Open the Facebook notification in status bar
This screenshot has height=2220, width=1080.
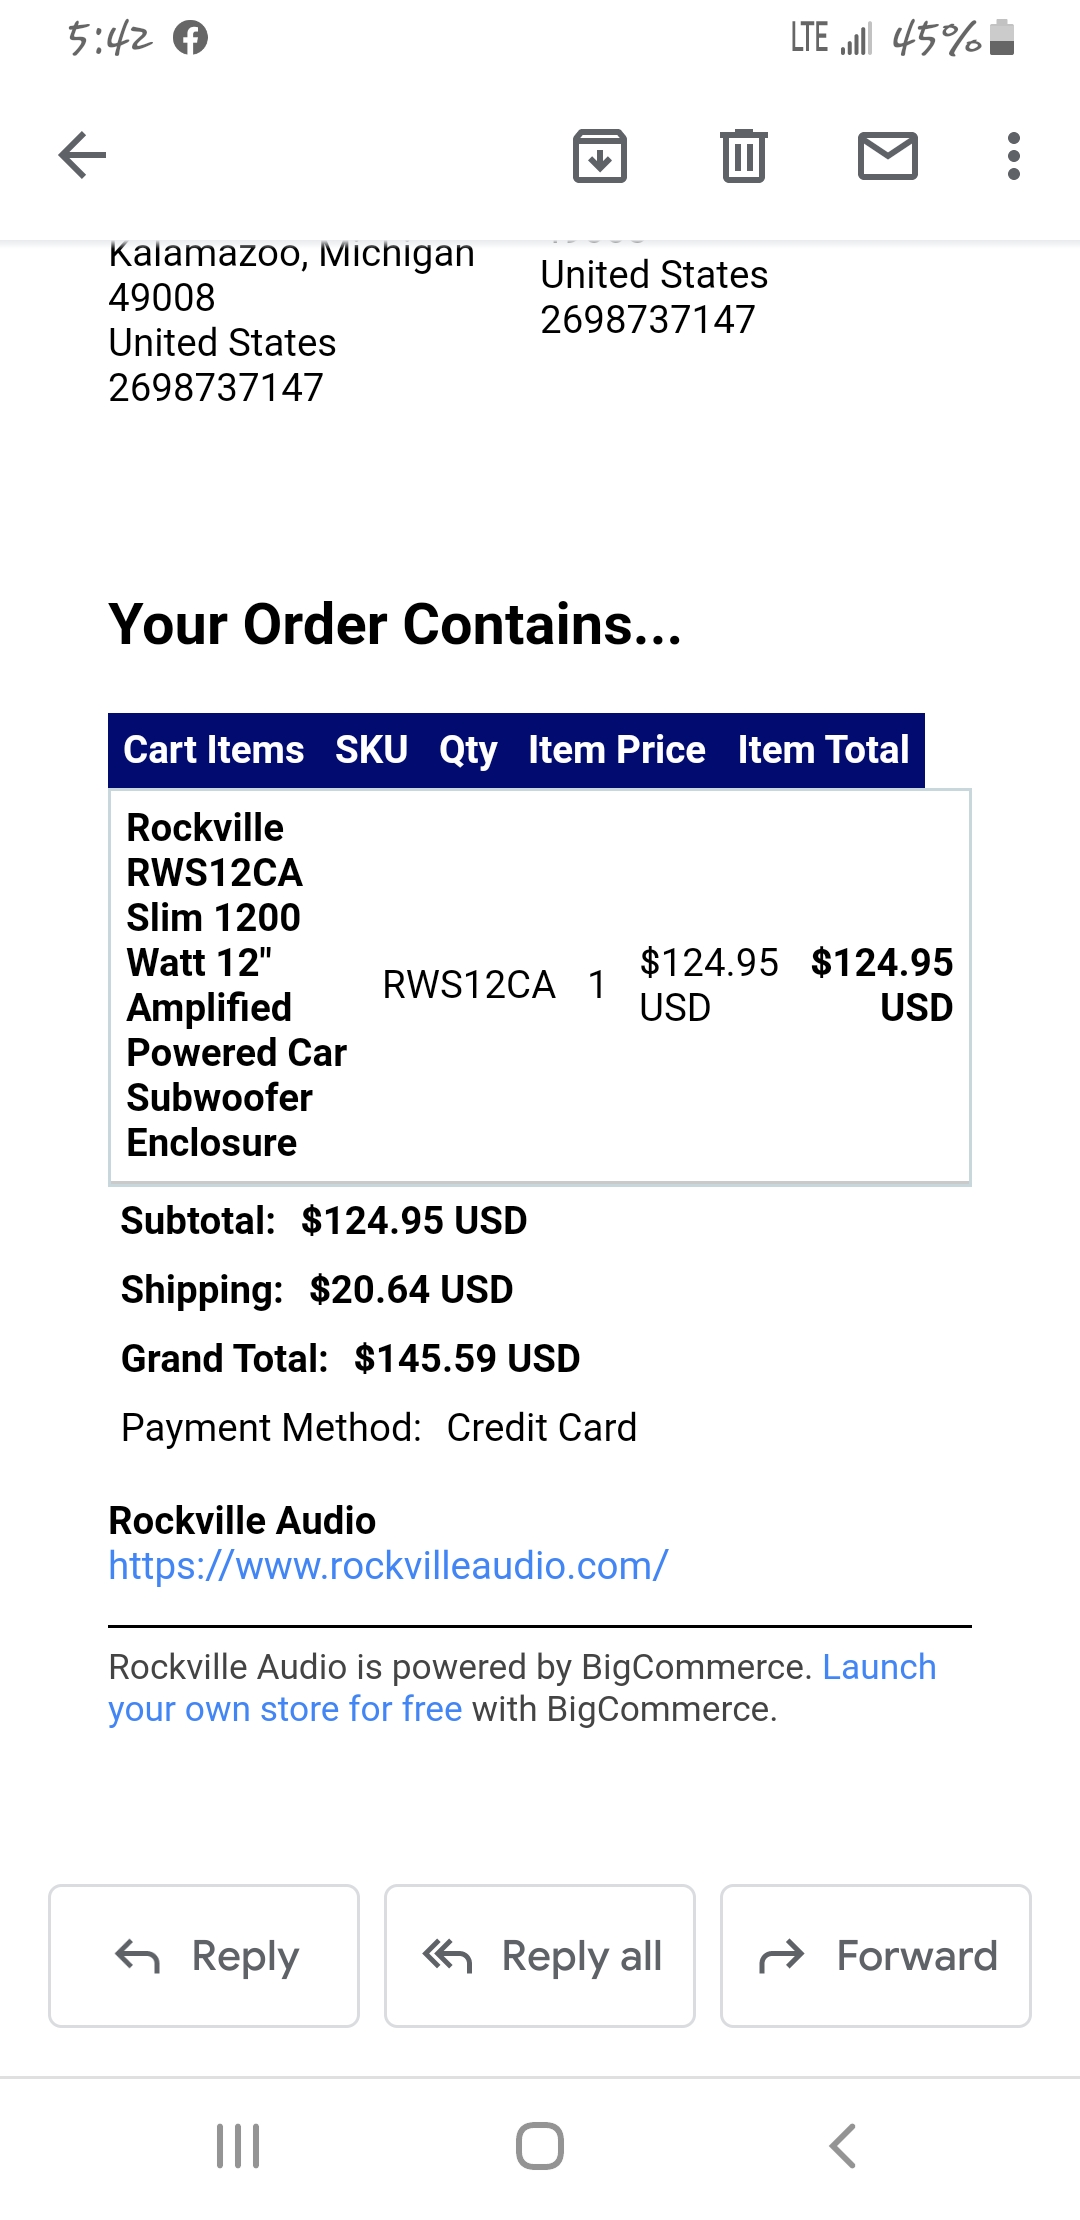point(188,38)
